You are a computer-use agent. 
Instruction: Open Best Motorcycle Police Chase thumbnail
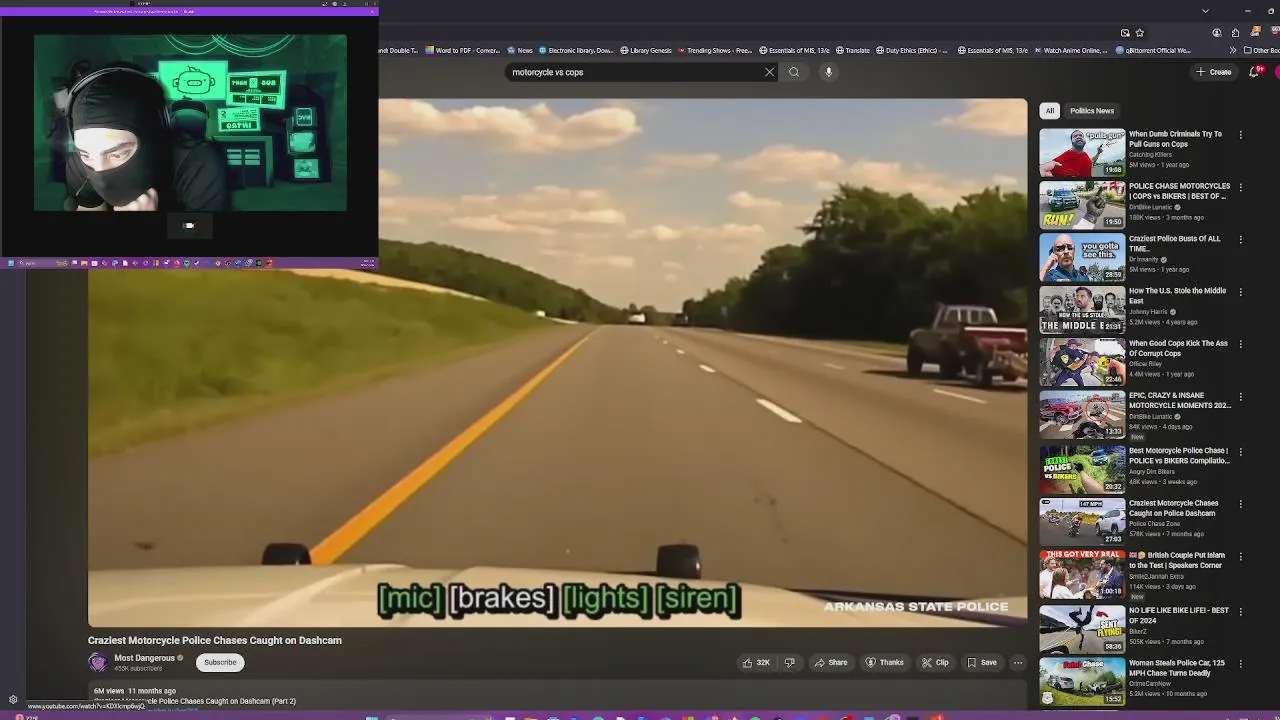coord(1081,469)
